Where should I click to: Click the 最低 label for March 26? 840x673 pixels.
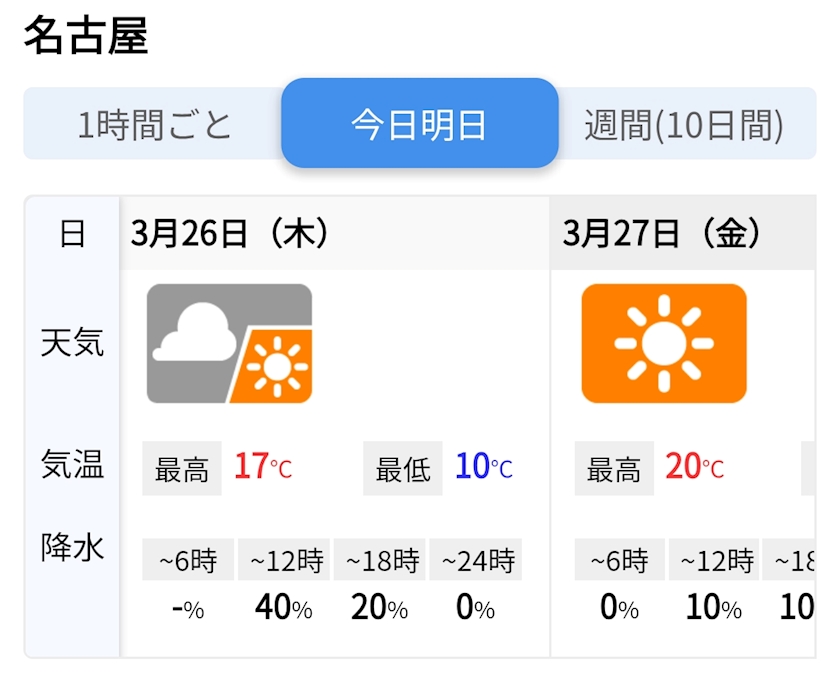coord(403,468)
